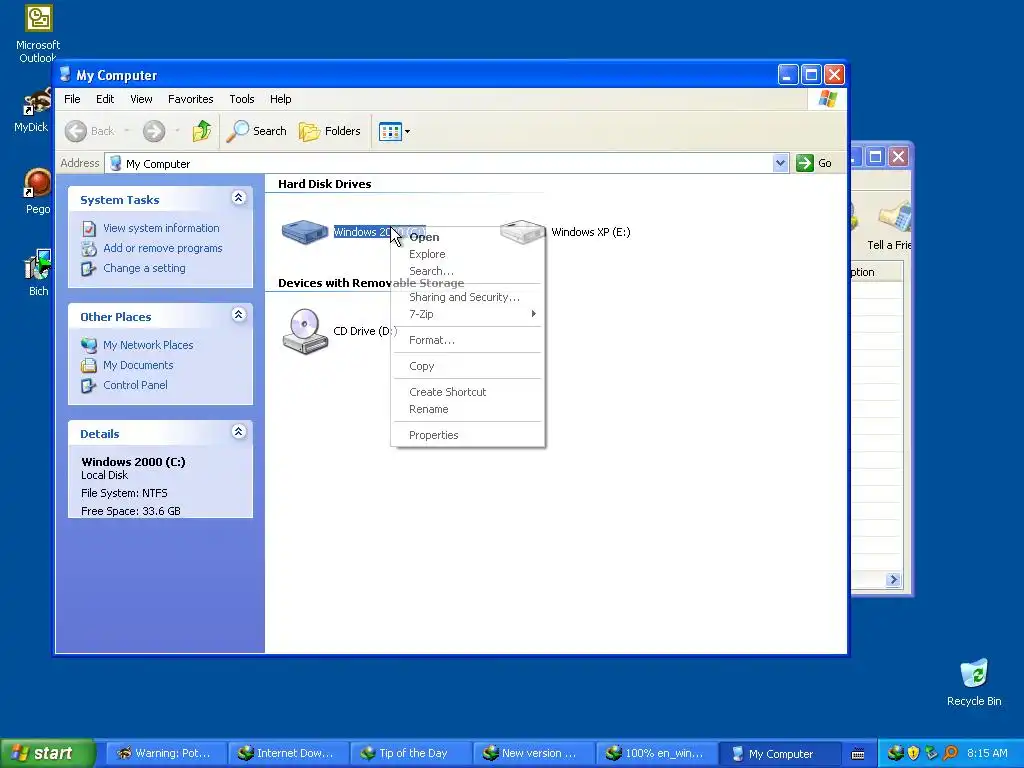Screen dimensions: 1024x768
Task: Select the CD Drive (D:) icon
Action: pyautogui.click(x=304, y=331)
